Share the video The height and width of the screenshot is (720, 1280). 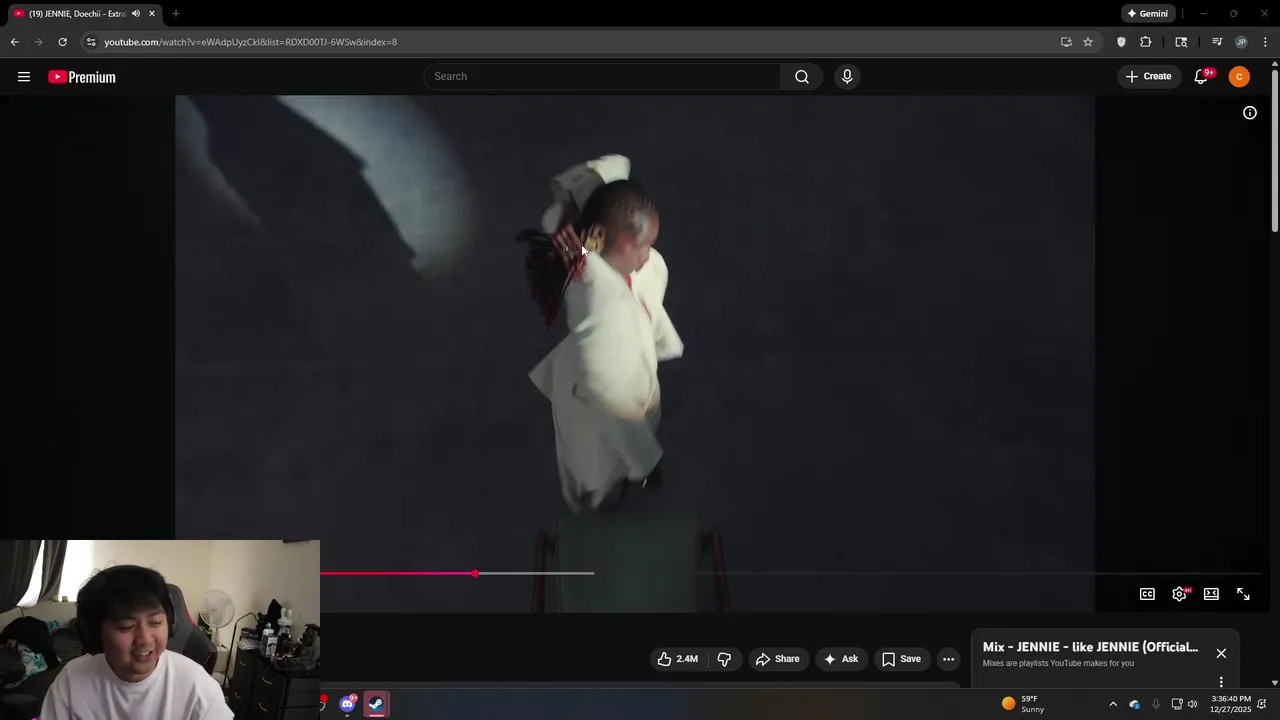(778, 659)
